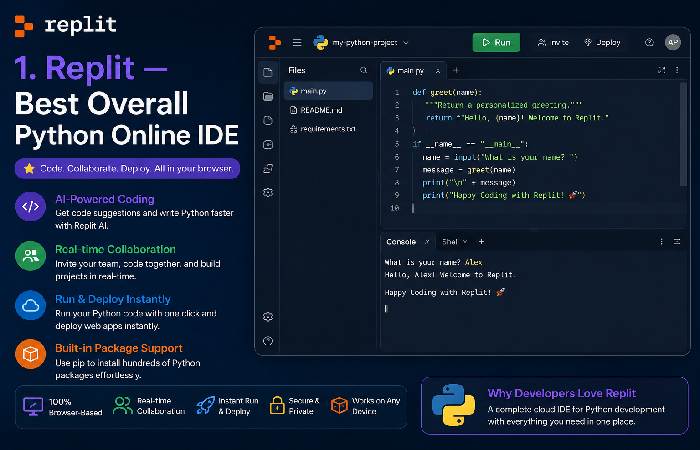Run the project with the green Run button

496,42
